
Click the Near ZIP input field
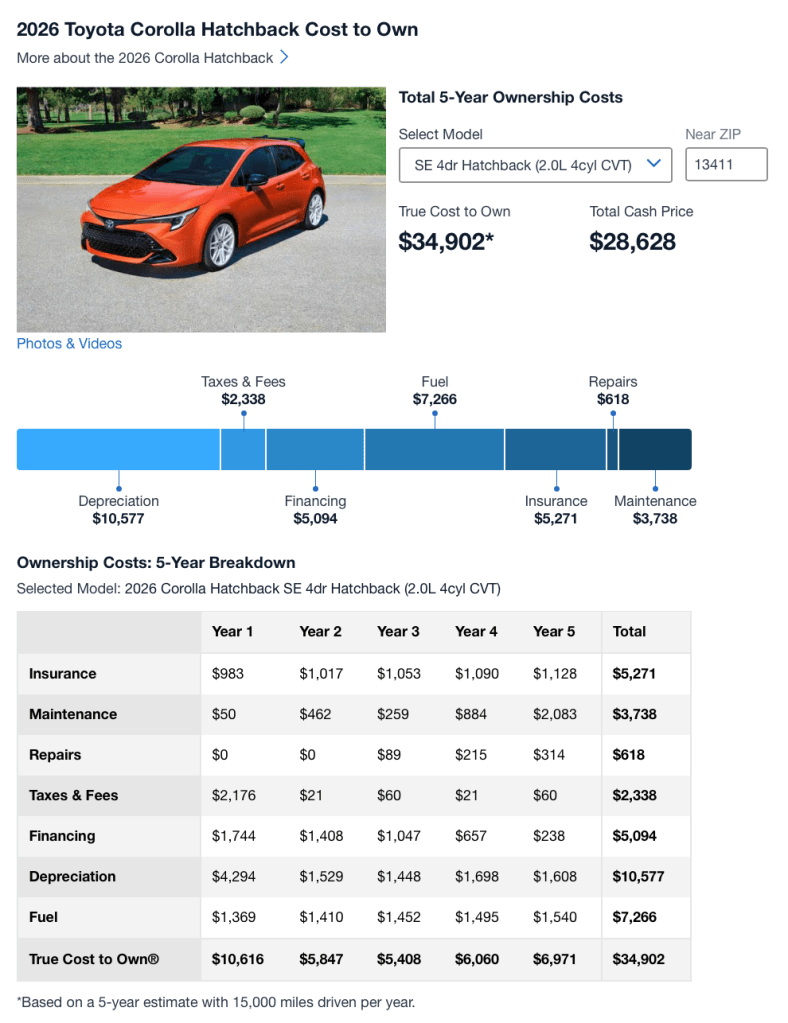coord(726,165)
